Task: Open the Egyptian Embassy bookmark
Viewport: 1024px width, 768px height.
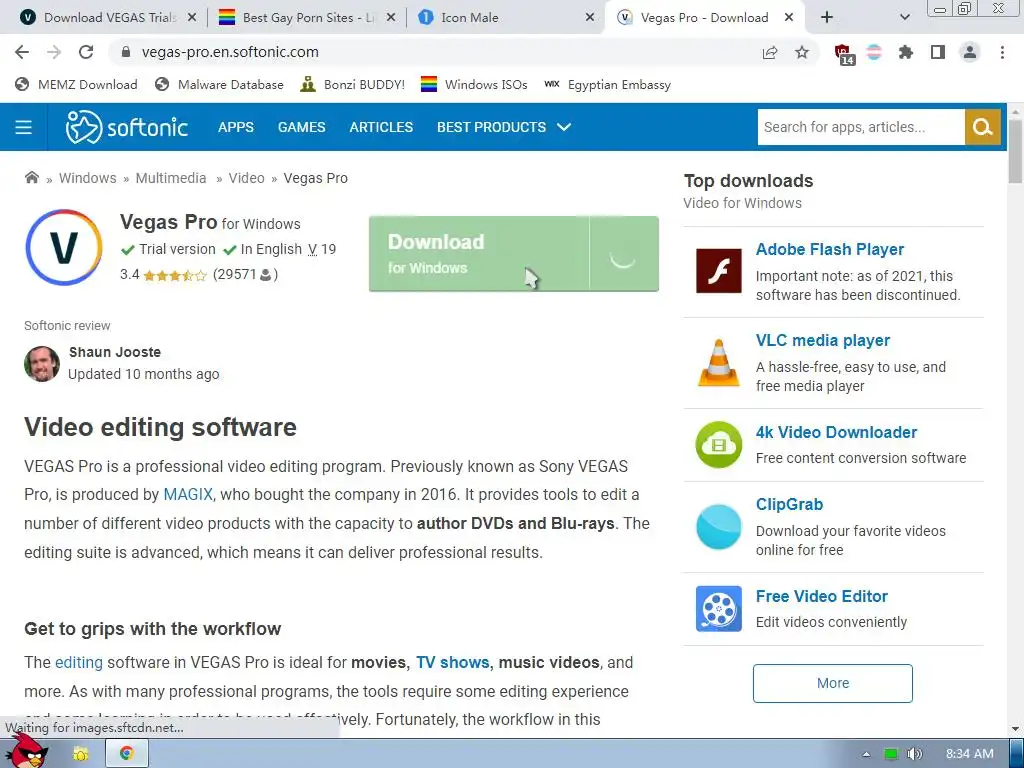Action: [x=607, y=84]
